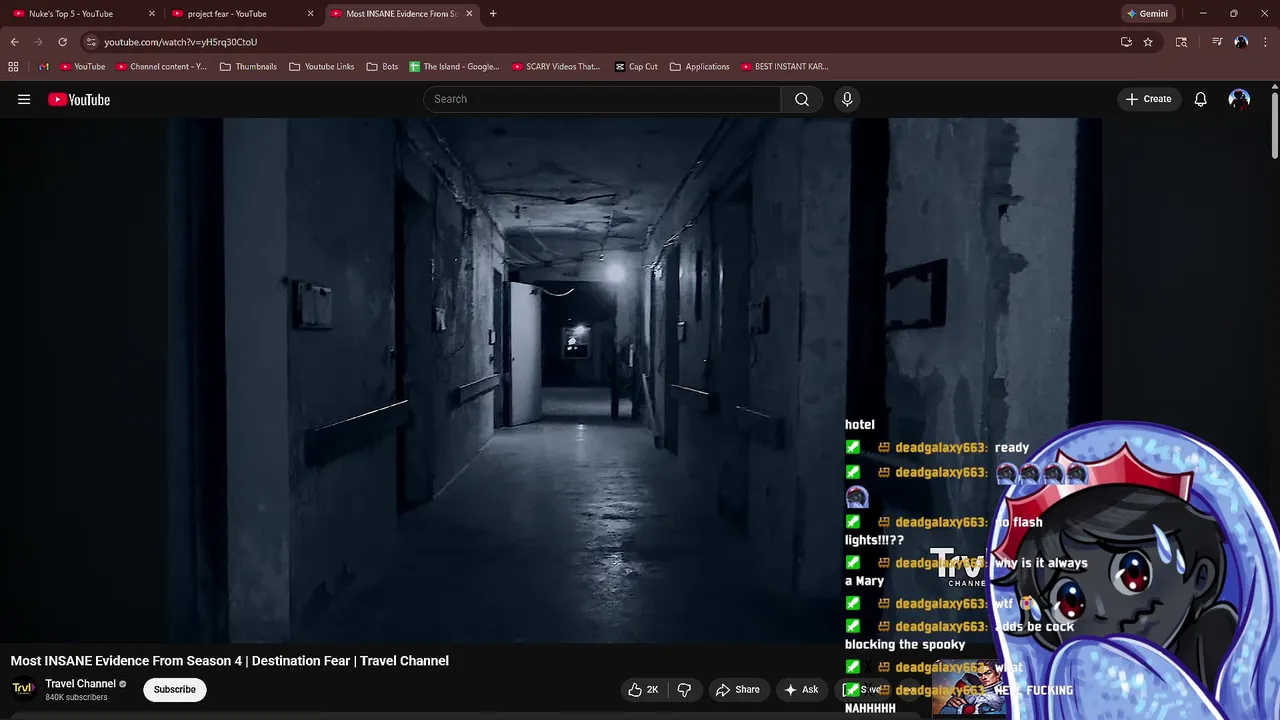
Task: Open the Gmail bookmark icon
Action: pos(44,67)
